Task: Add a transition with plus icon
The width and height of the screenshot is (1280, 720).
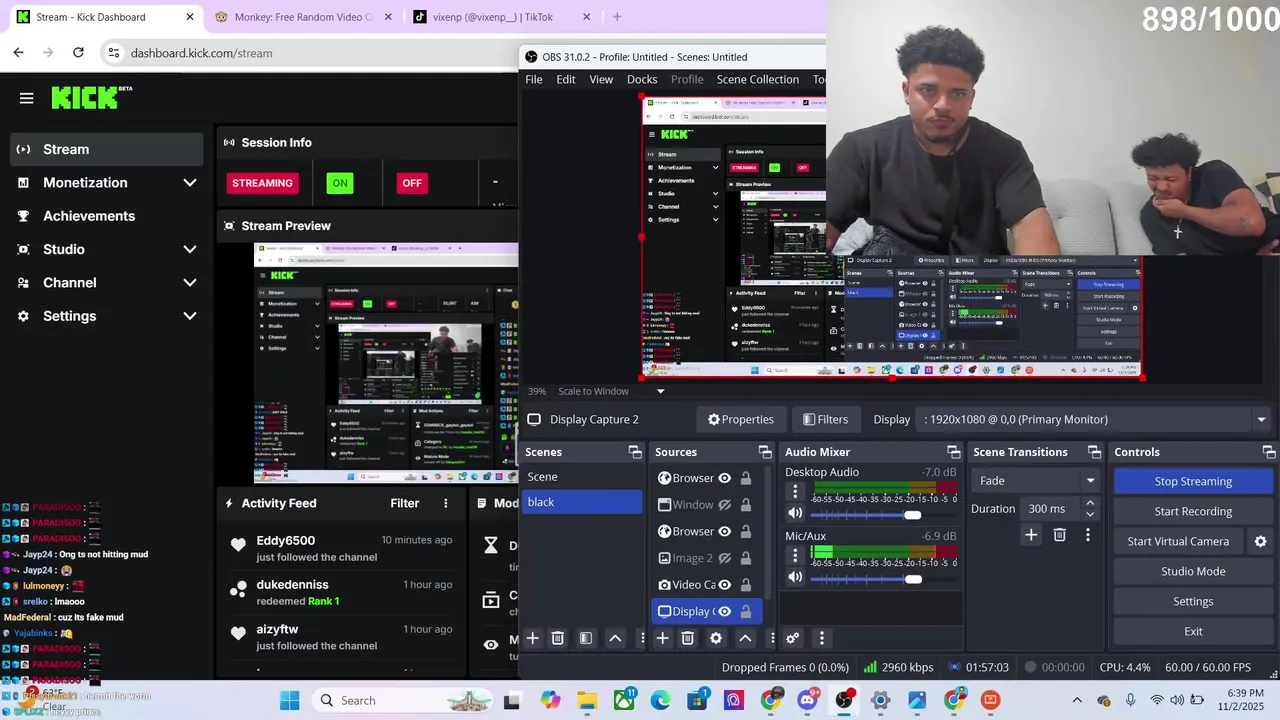Action: pyautogui.click(x=1031, y=535)
